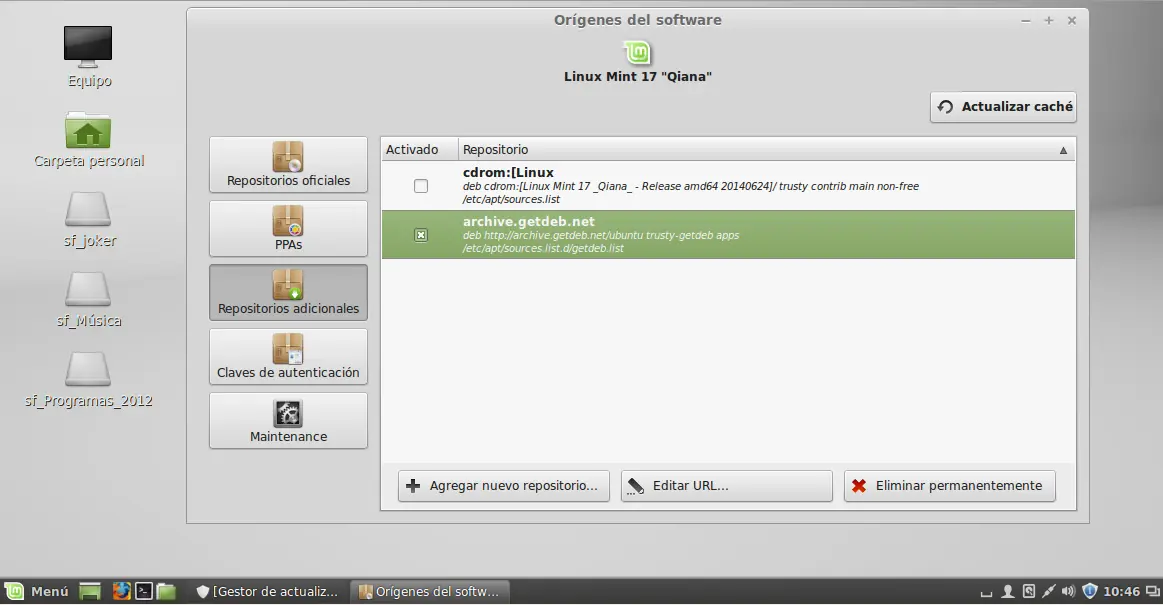Open Repositorios oficiales section
Image resolution: width=1163 pixels, height=605 pixels.
tap(289, 165)
